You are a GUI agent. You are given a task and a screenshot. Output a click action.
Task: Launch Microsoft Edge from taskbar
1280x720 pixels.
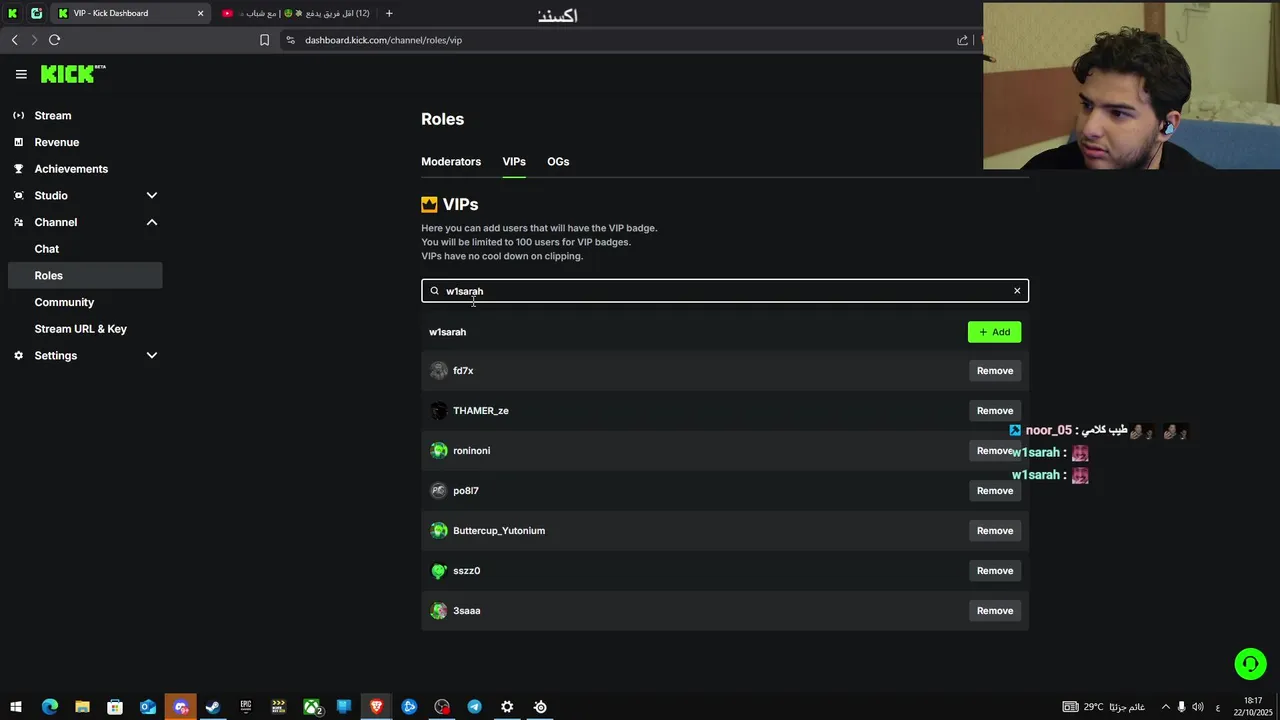50,707
